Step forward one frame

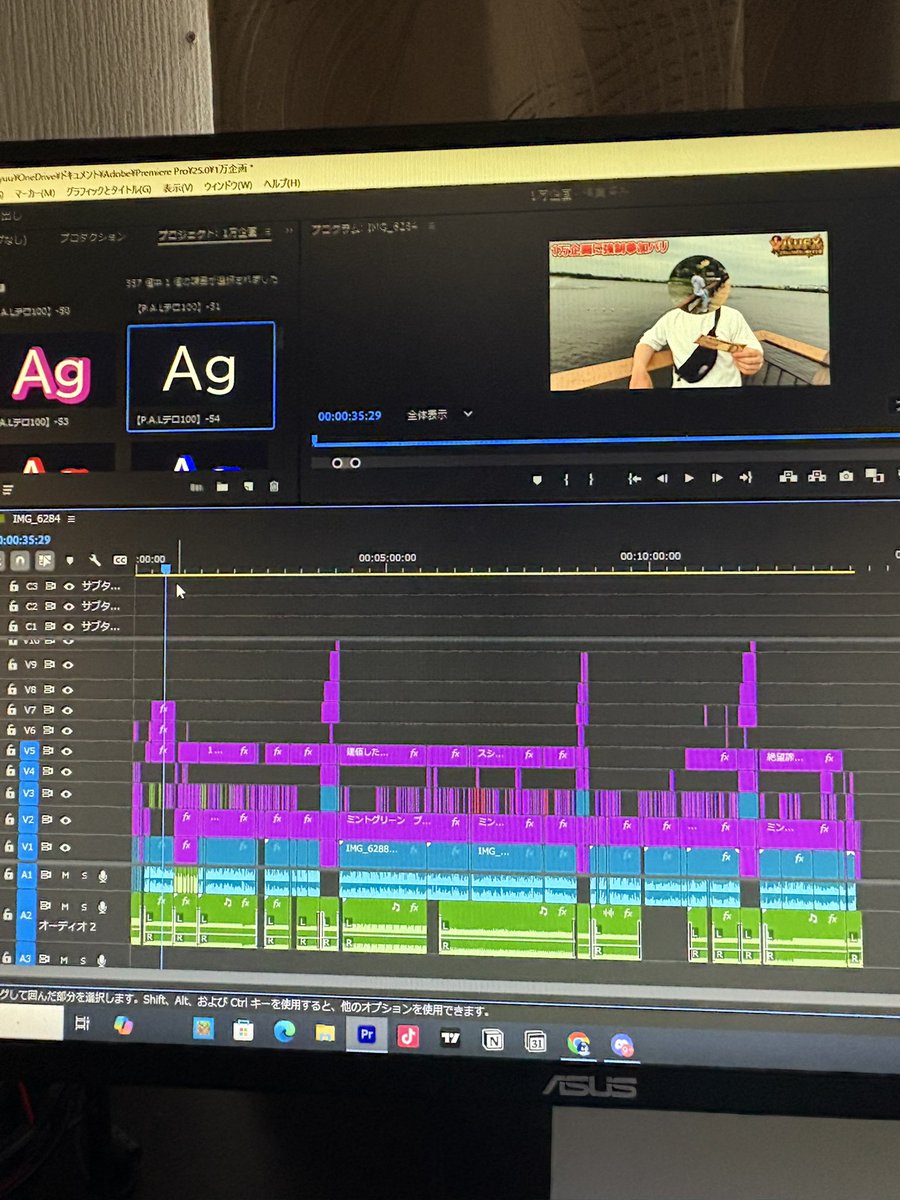(x=717, y=479)
